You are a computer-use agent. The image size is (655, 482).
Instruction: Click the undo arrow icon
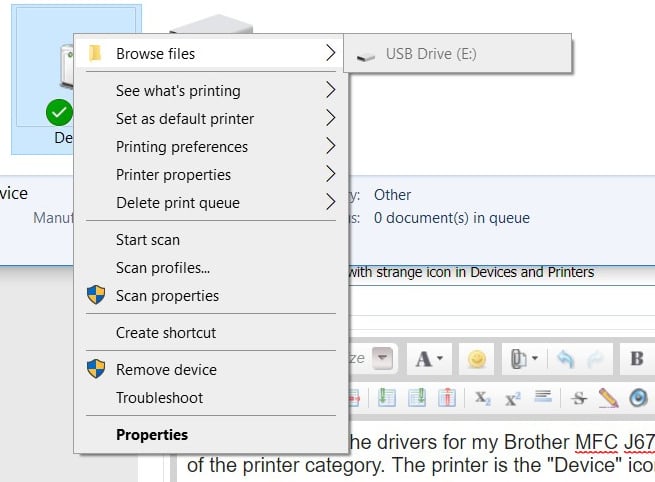pos(568,358)
